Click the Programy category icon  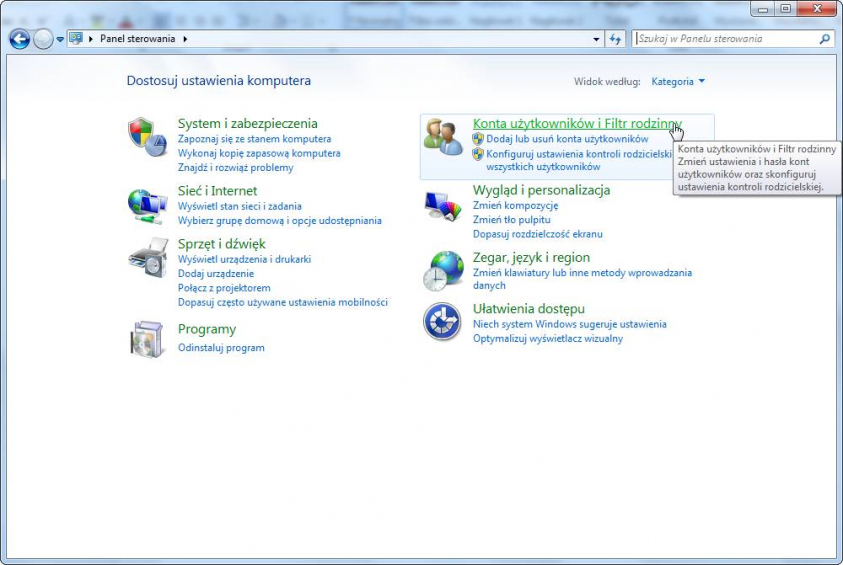click(x=147, y=339)
